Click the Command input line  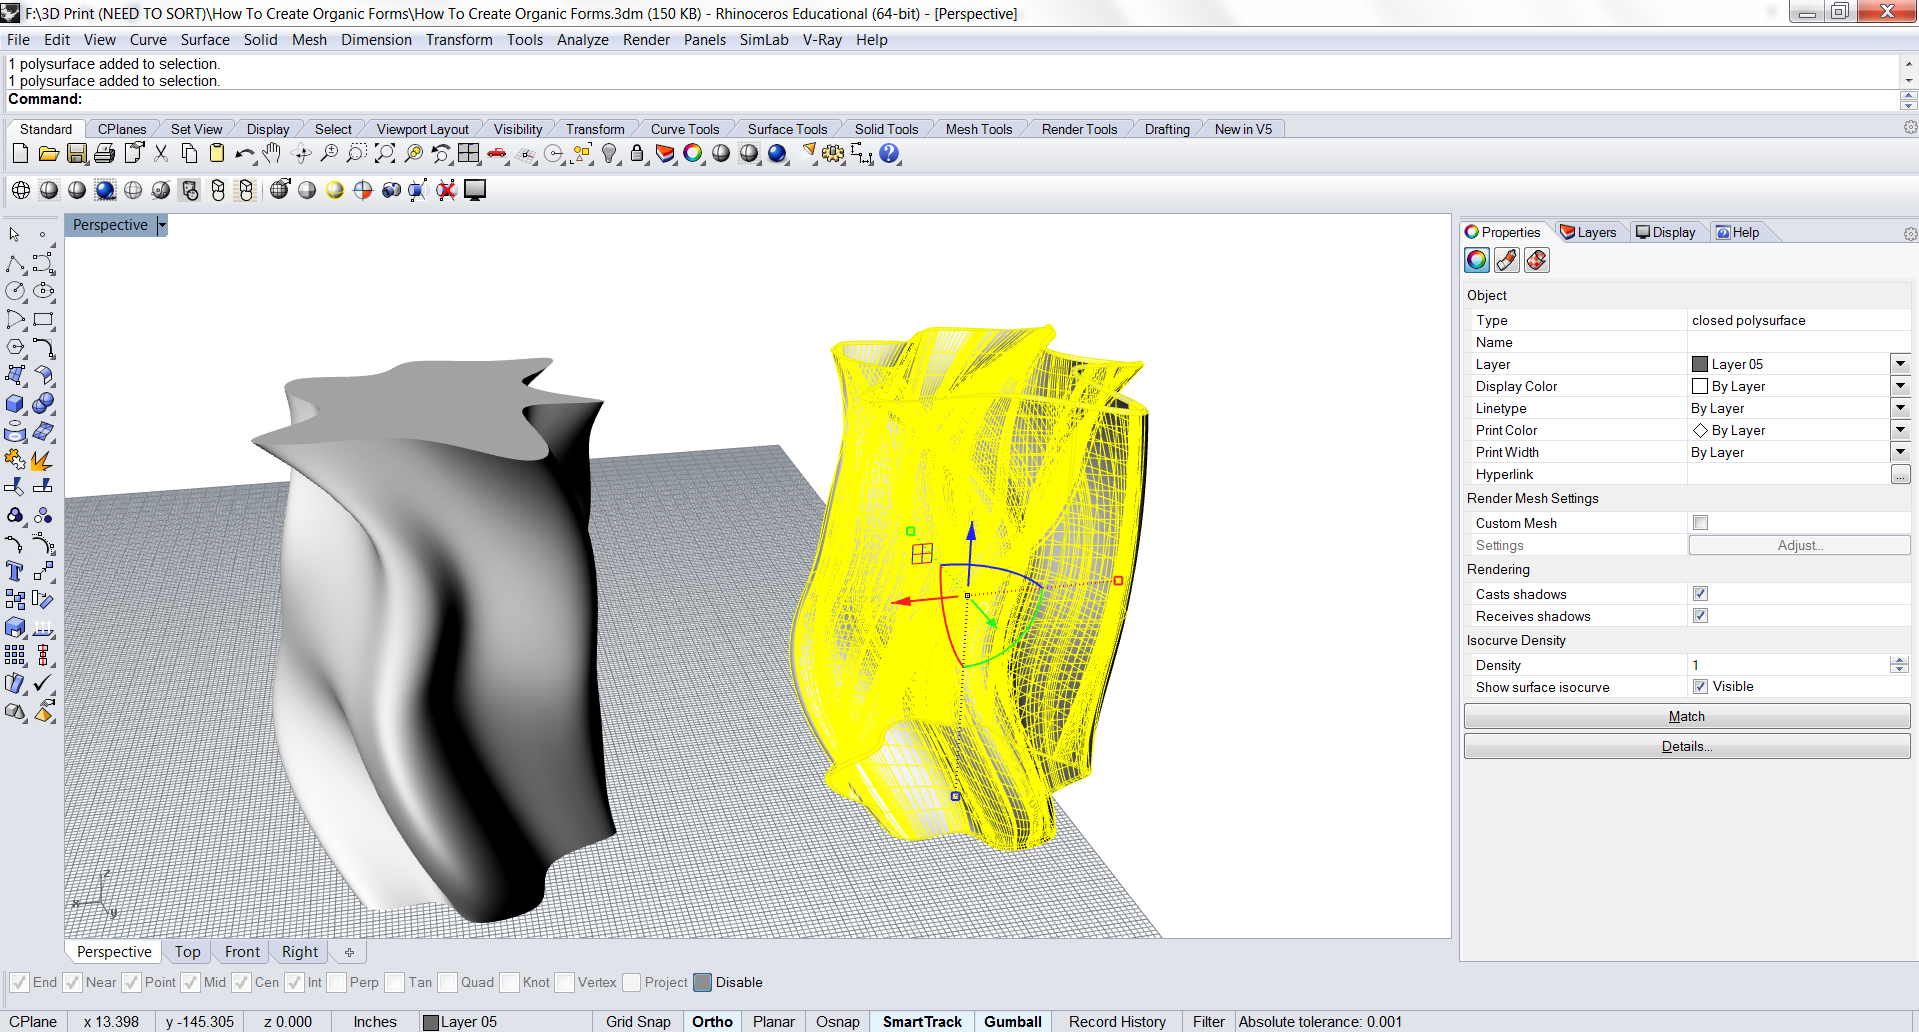click(952, 99)
